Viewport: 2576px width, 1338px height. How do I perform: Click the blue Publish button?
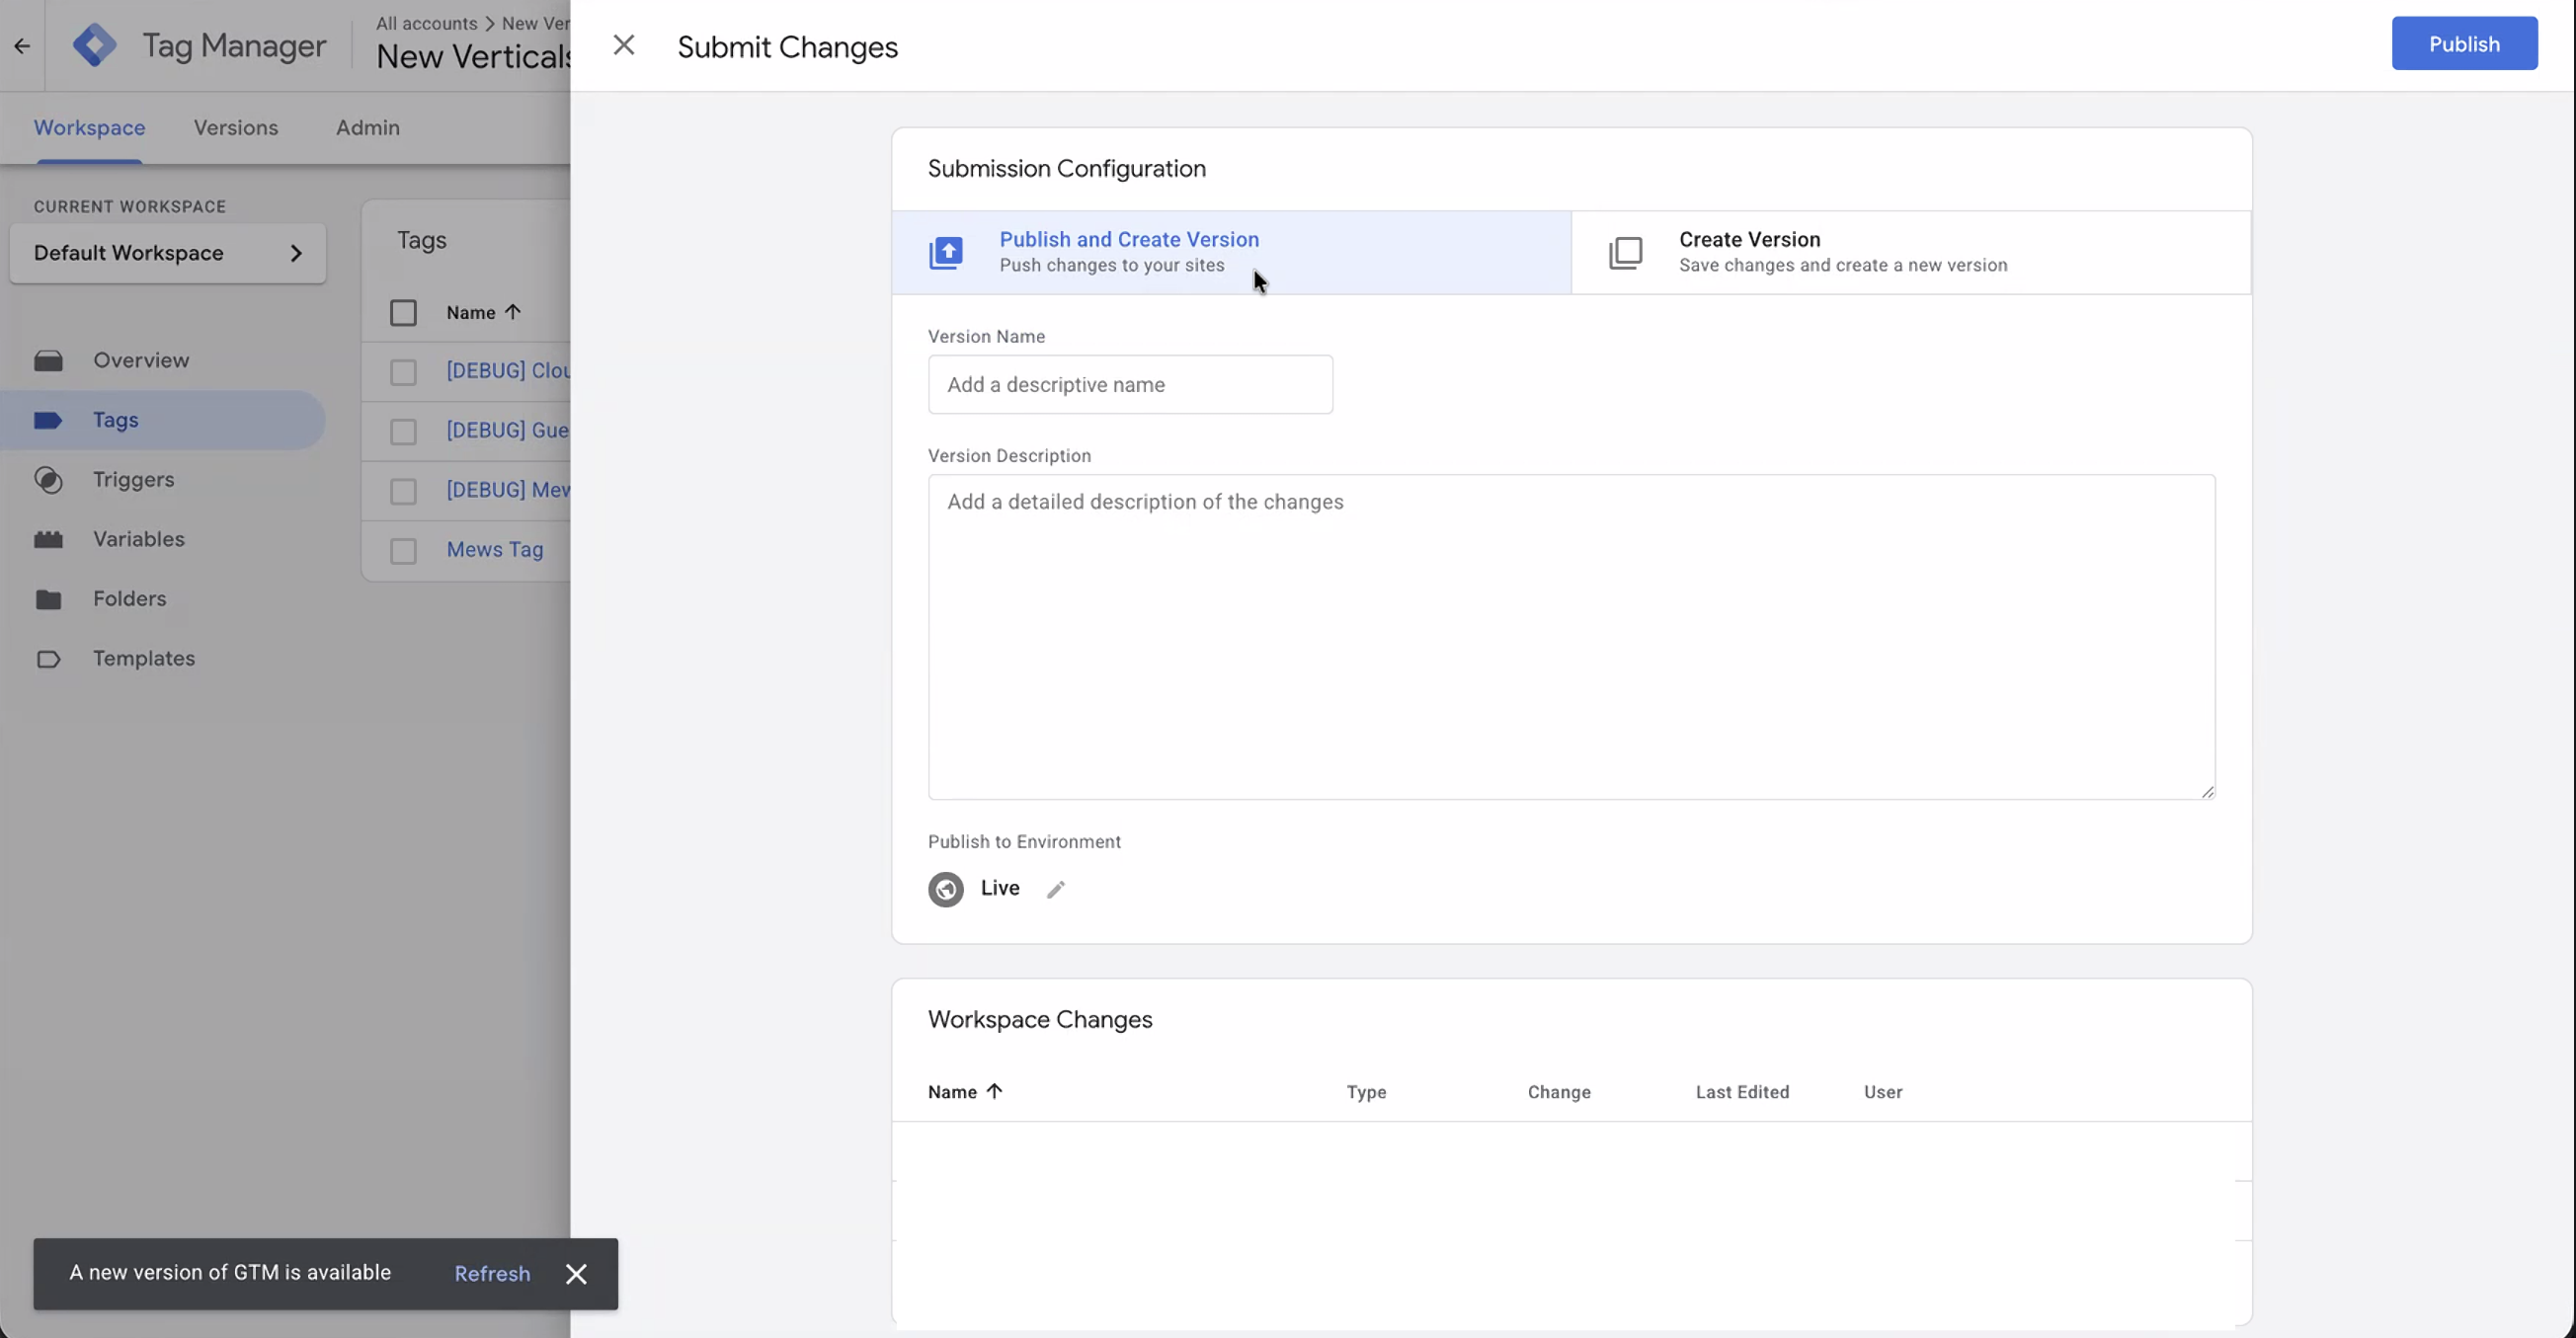coord(2463,44)
